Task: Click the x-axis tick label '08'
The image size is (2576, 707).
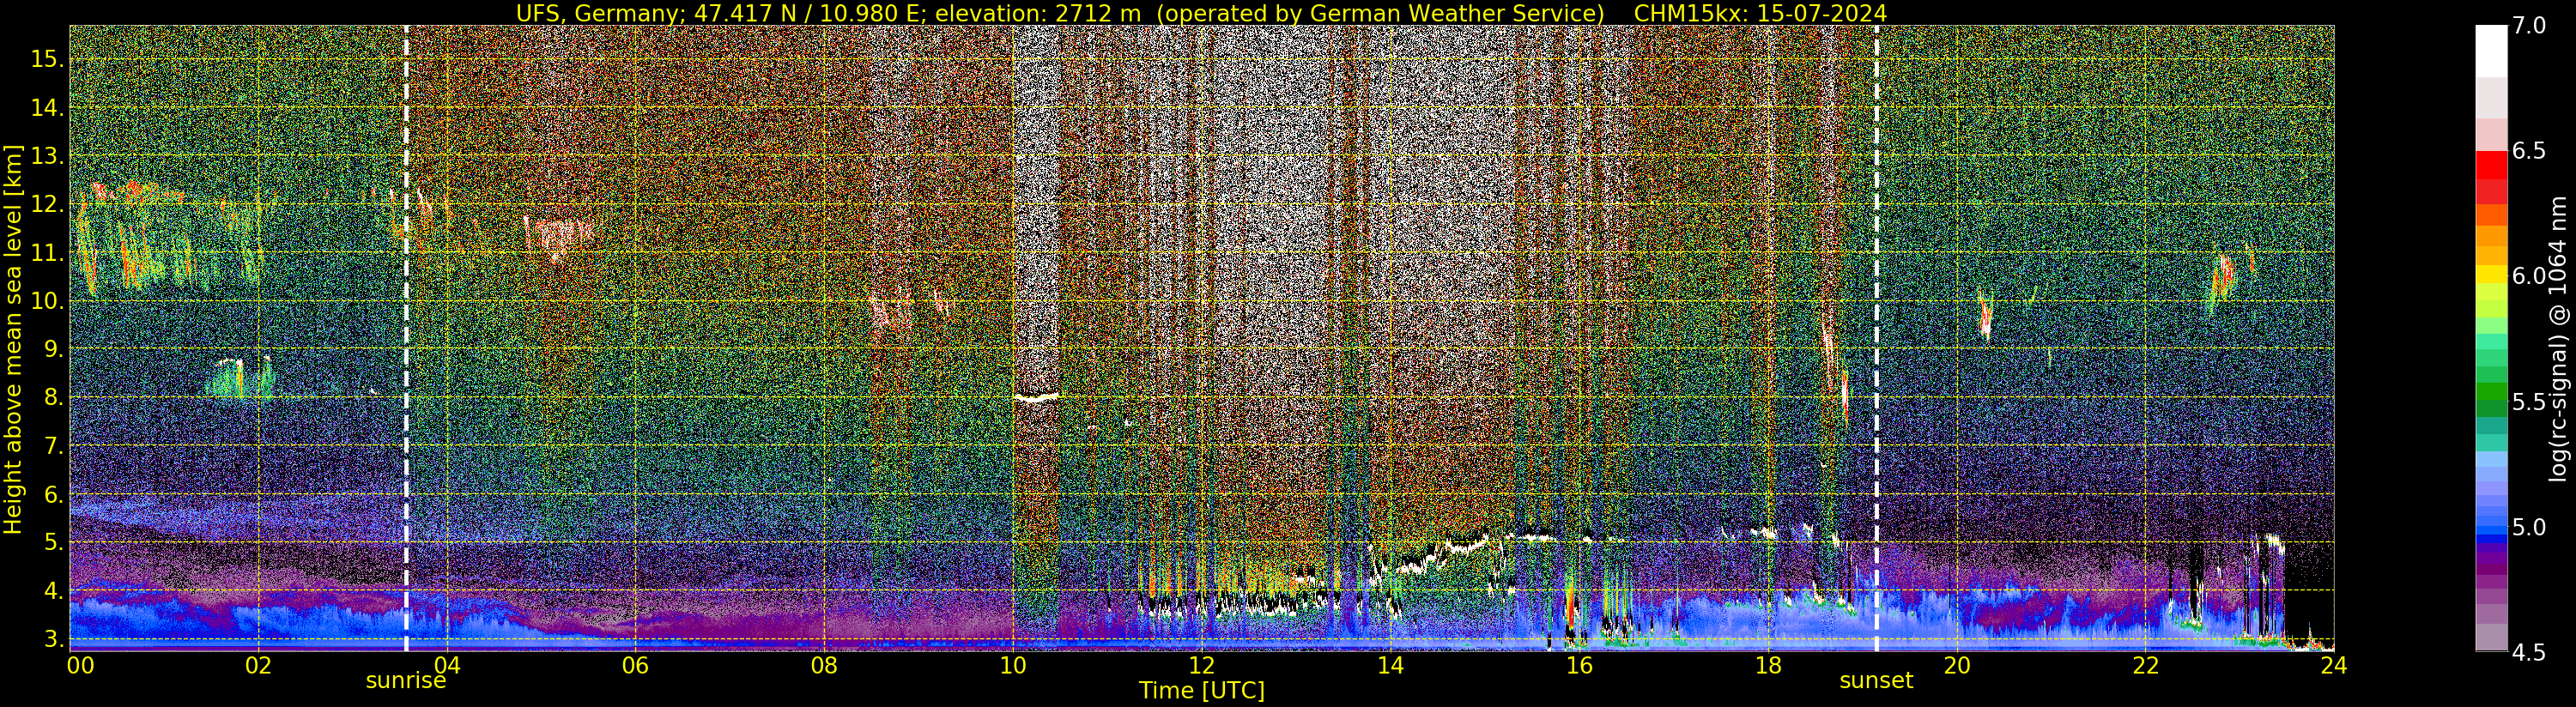Action: coord(824,665)
